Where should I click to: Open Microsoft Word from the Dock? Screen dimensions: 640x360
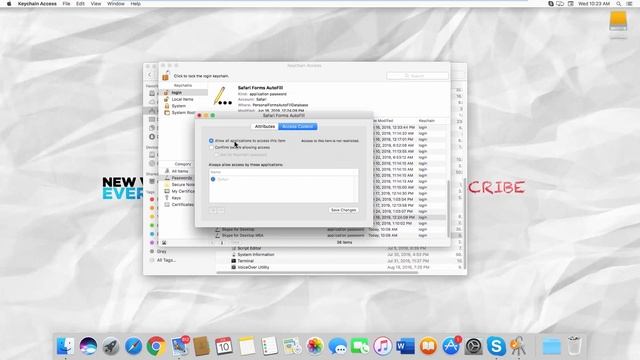[405, 346]
